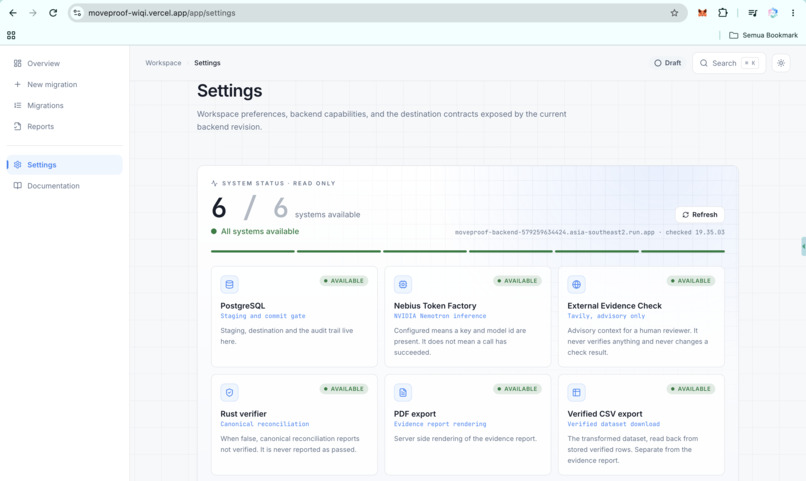Click the PDF export title
The height and width of the screenshot is (481, 806).
coord(414,413)
